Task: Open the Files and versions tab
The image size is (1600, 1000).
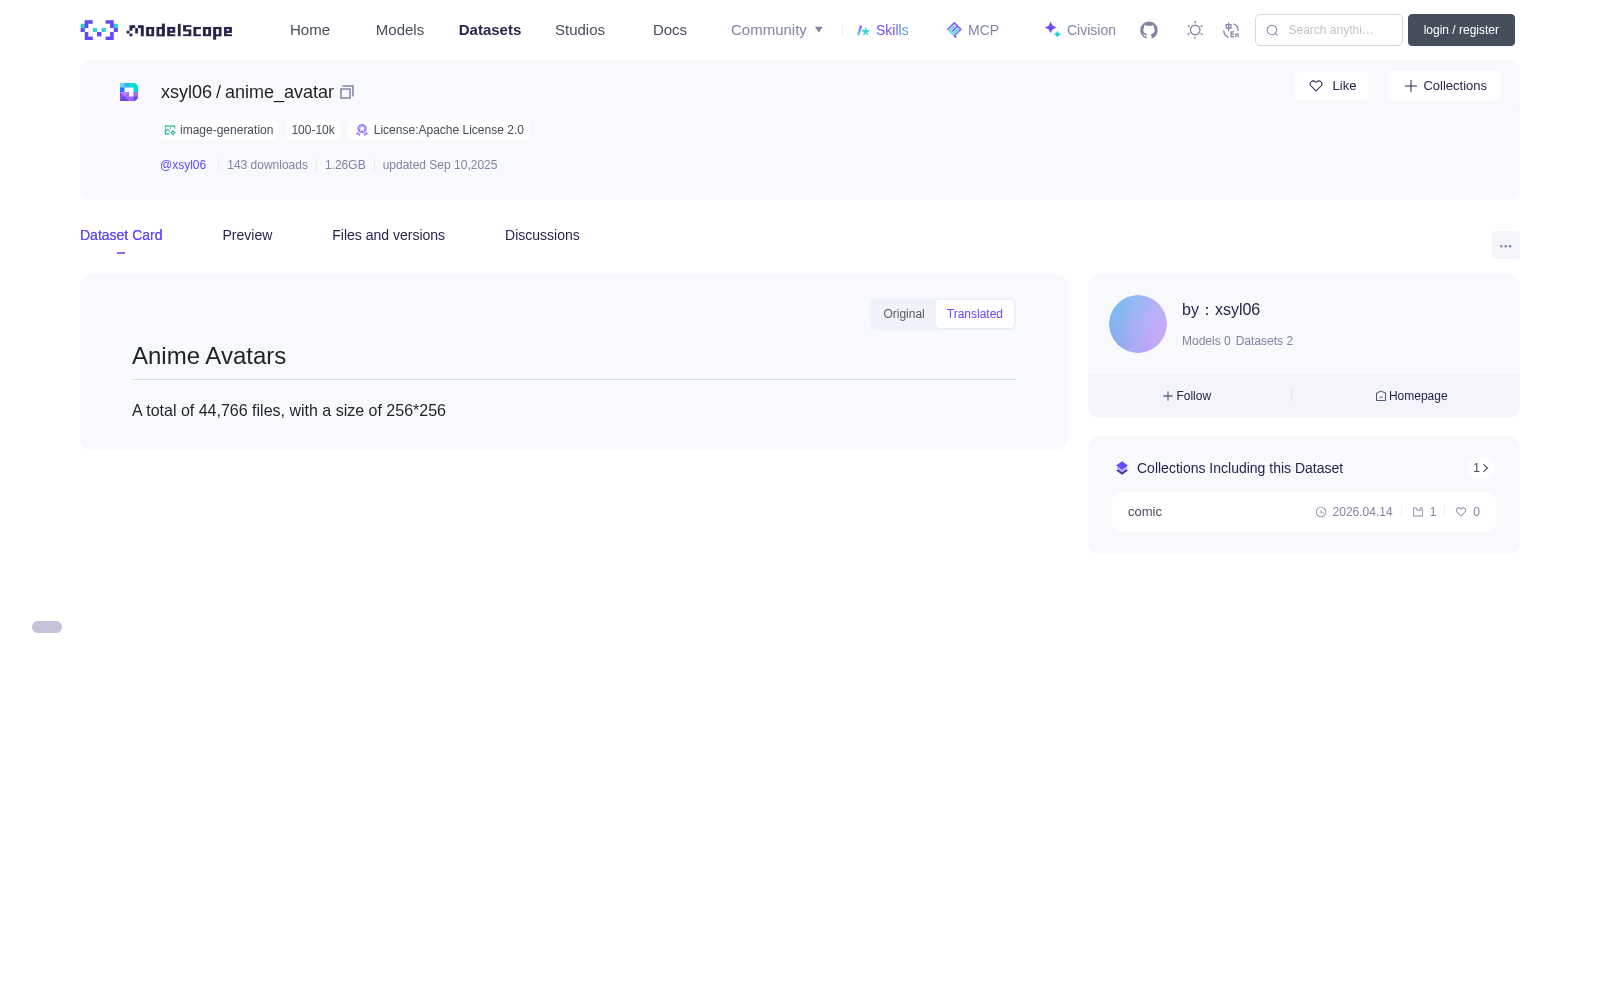Action: tap(388, 235)
